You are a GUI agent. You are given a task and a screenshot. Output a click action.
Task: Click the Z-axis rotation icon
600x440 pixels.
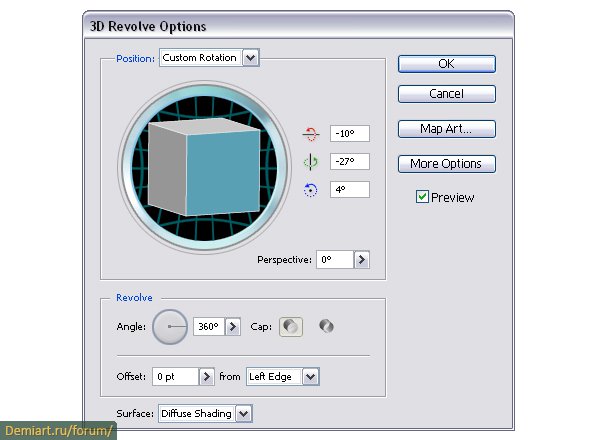click(x=310, y=190)
